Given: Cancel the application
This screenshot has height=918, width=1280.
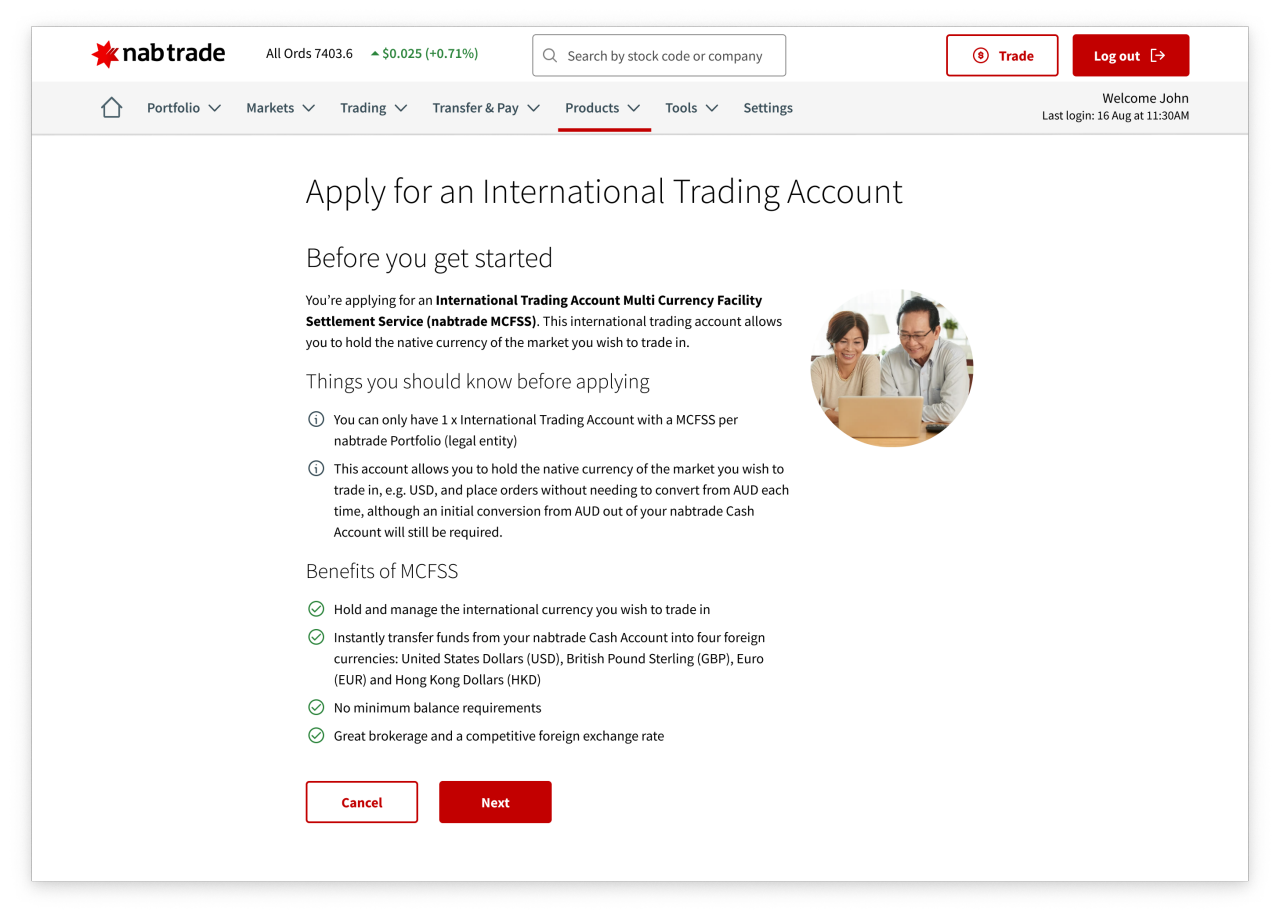Looking at the screenshot, I should click(362, 802).
